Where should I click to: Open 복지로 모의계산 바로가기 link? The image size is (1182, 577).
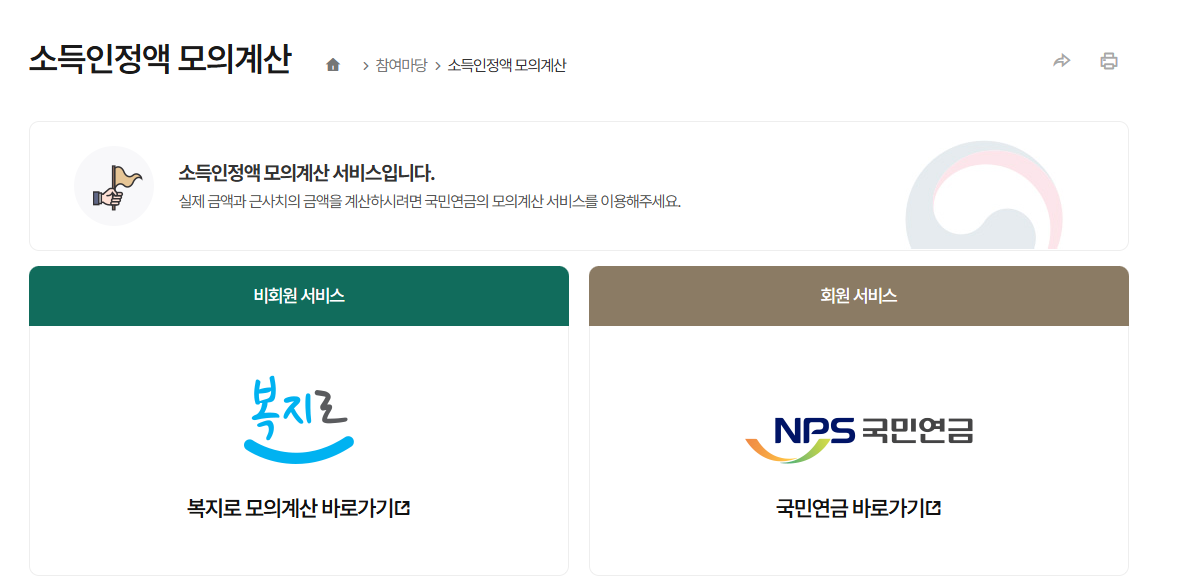pos(299,508)
